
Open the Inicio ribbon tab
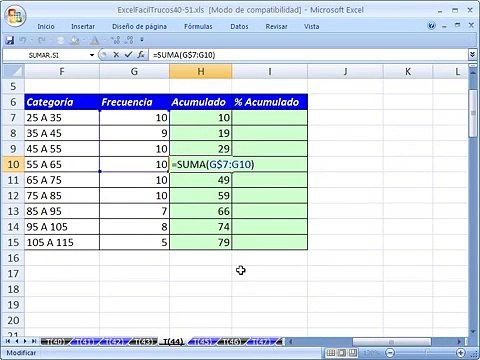[46, 26]
